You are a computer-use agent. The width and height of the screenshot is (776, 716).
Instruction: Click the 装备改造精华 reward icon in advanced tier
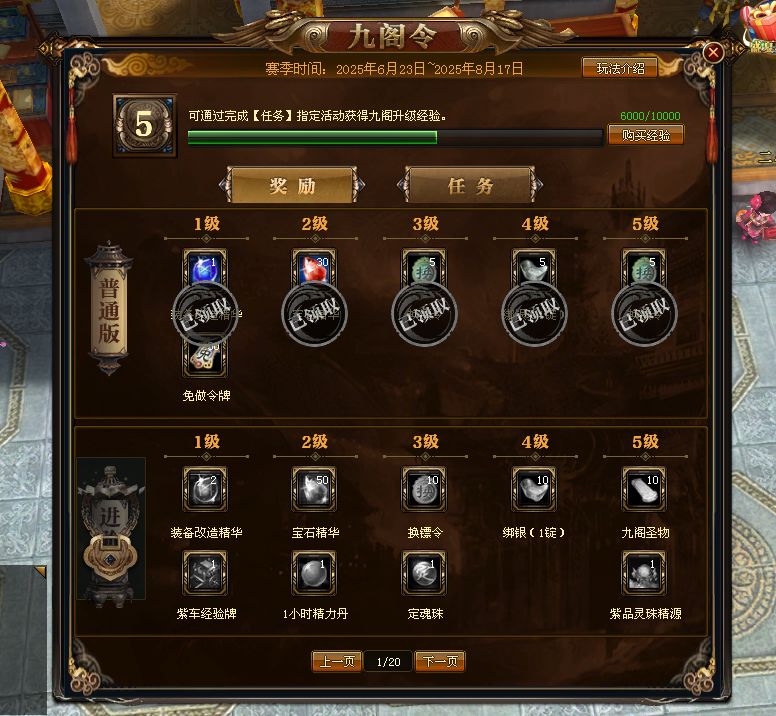pyautogui.click(x=205, y=489)
